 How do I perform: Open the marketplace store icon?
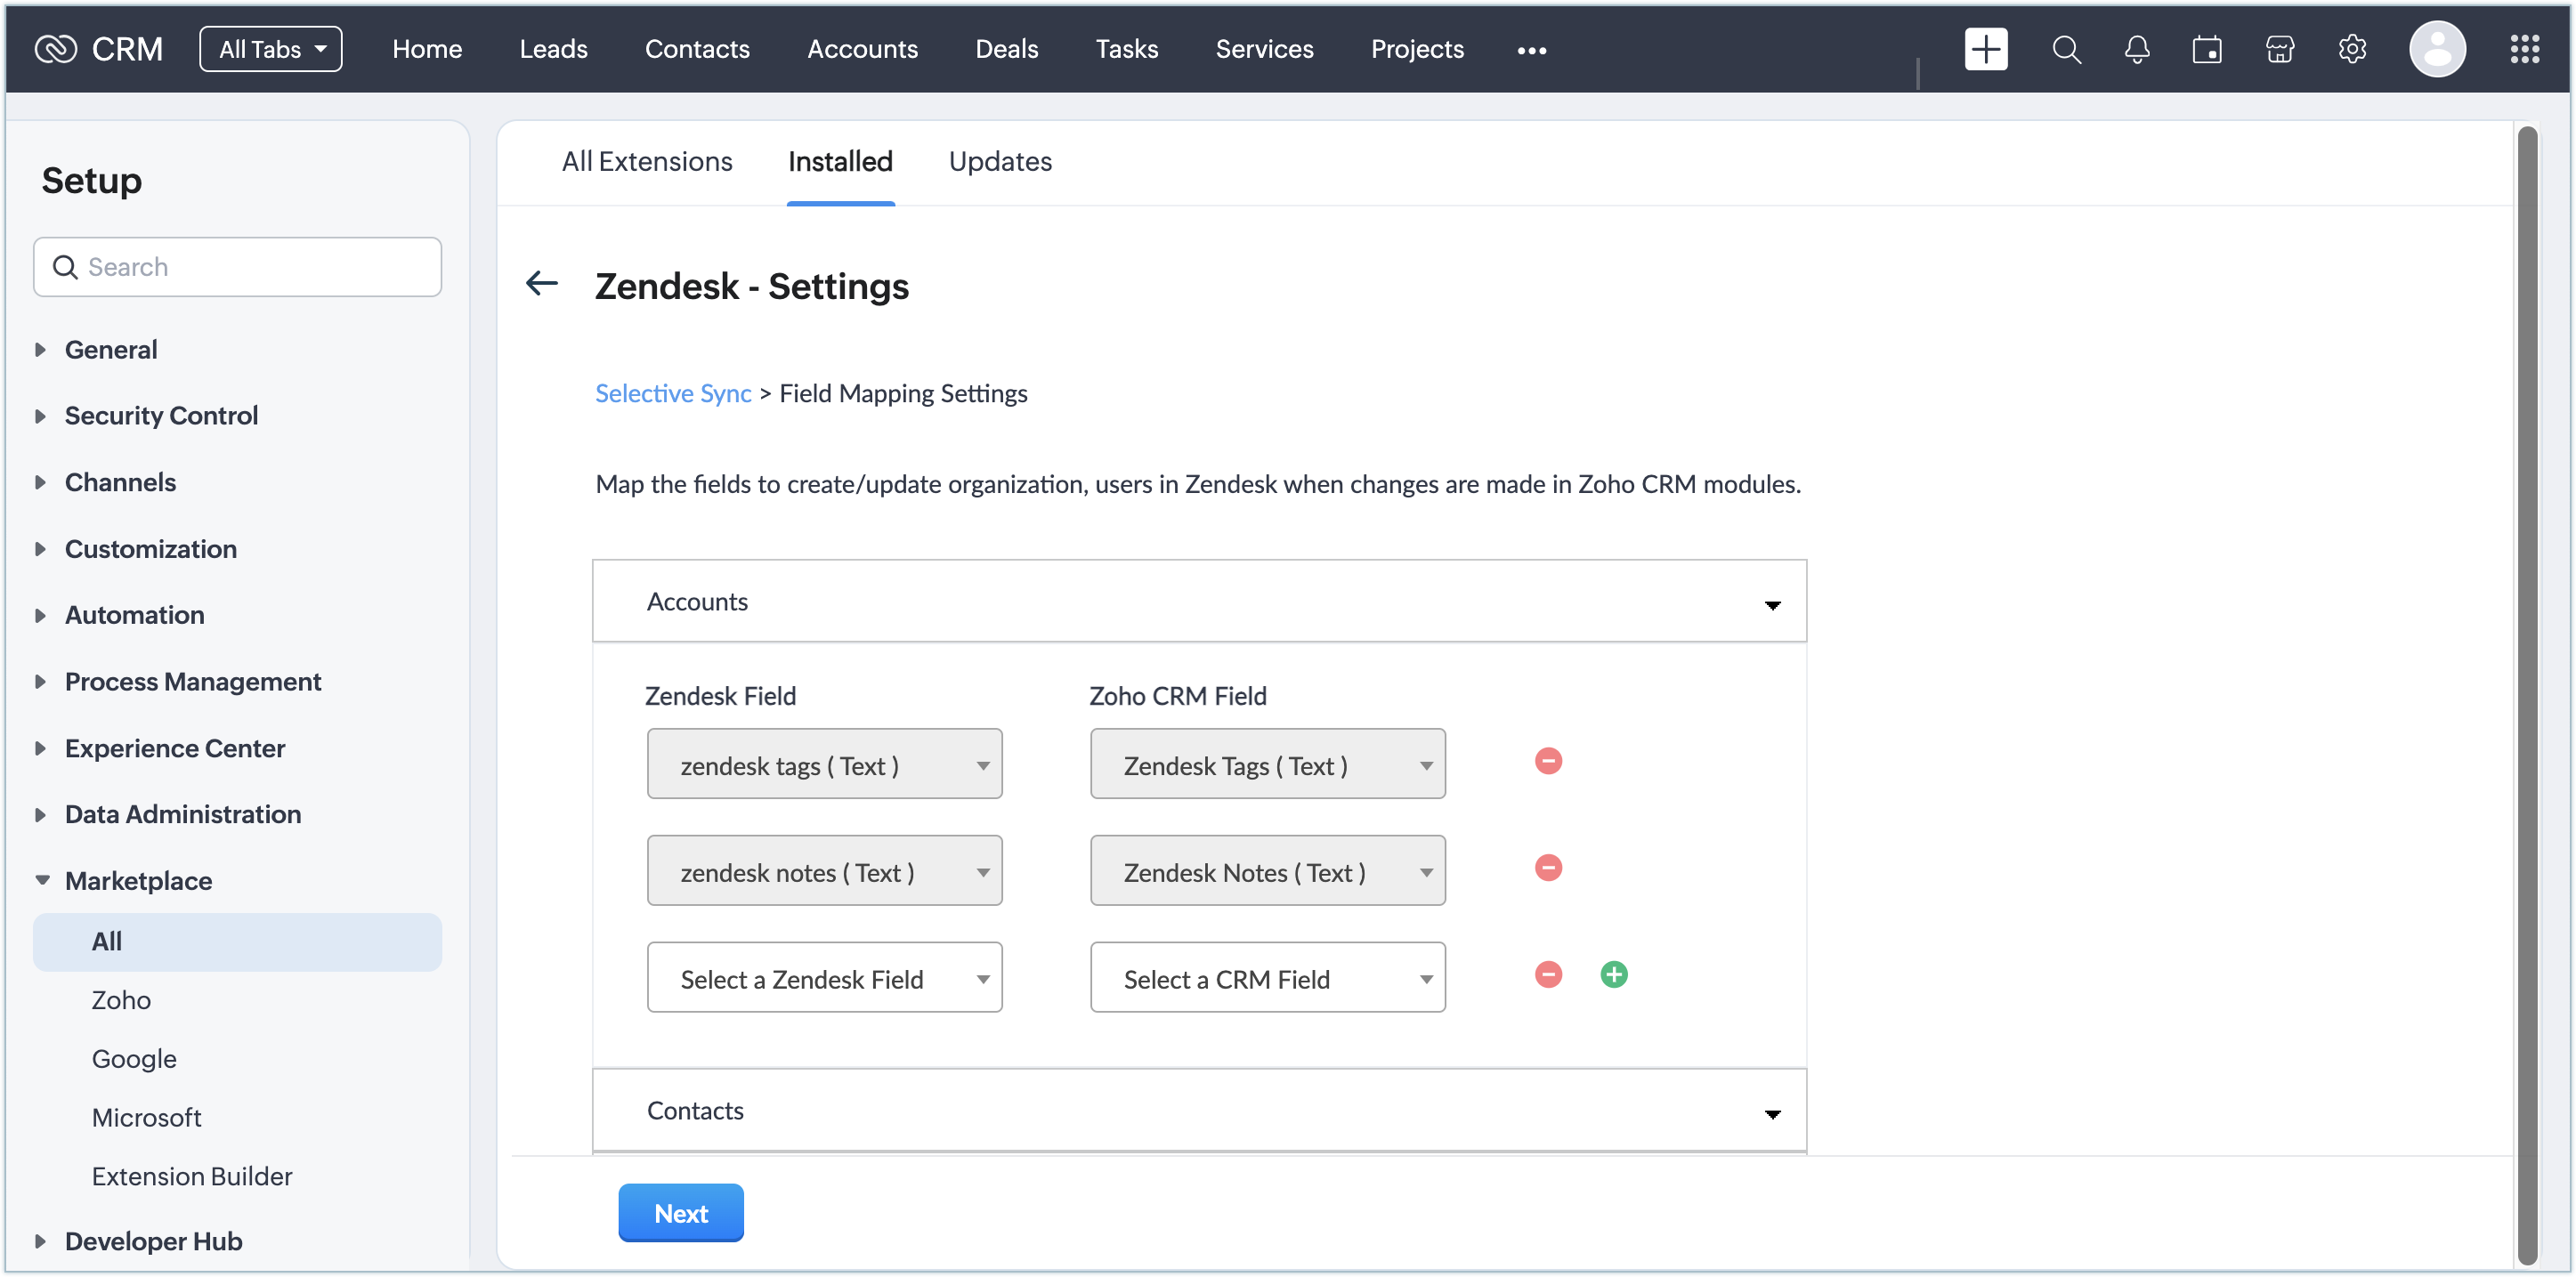[x=2280, y=49]
